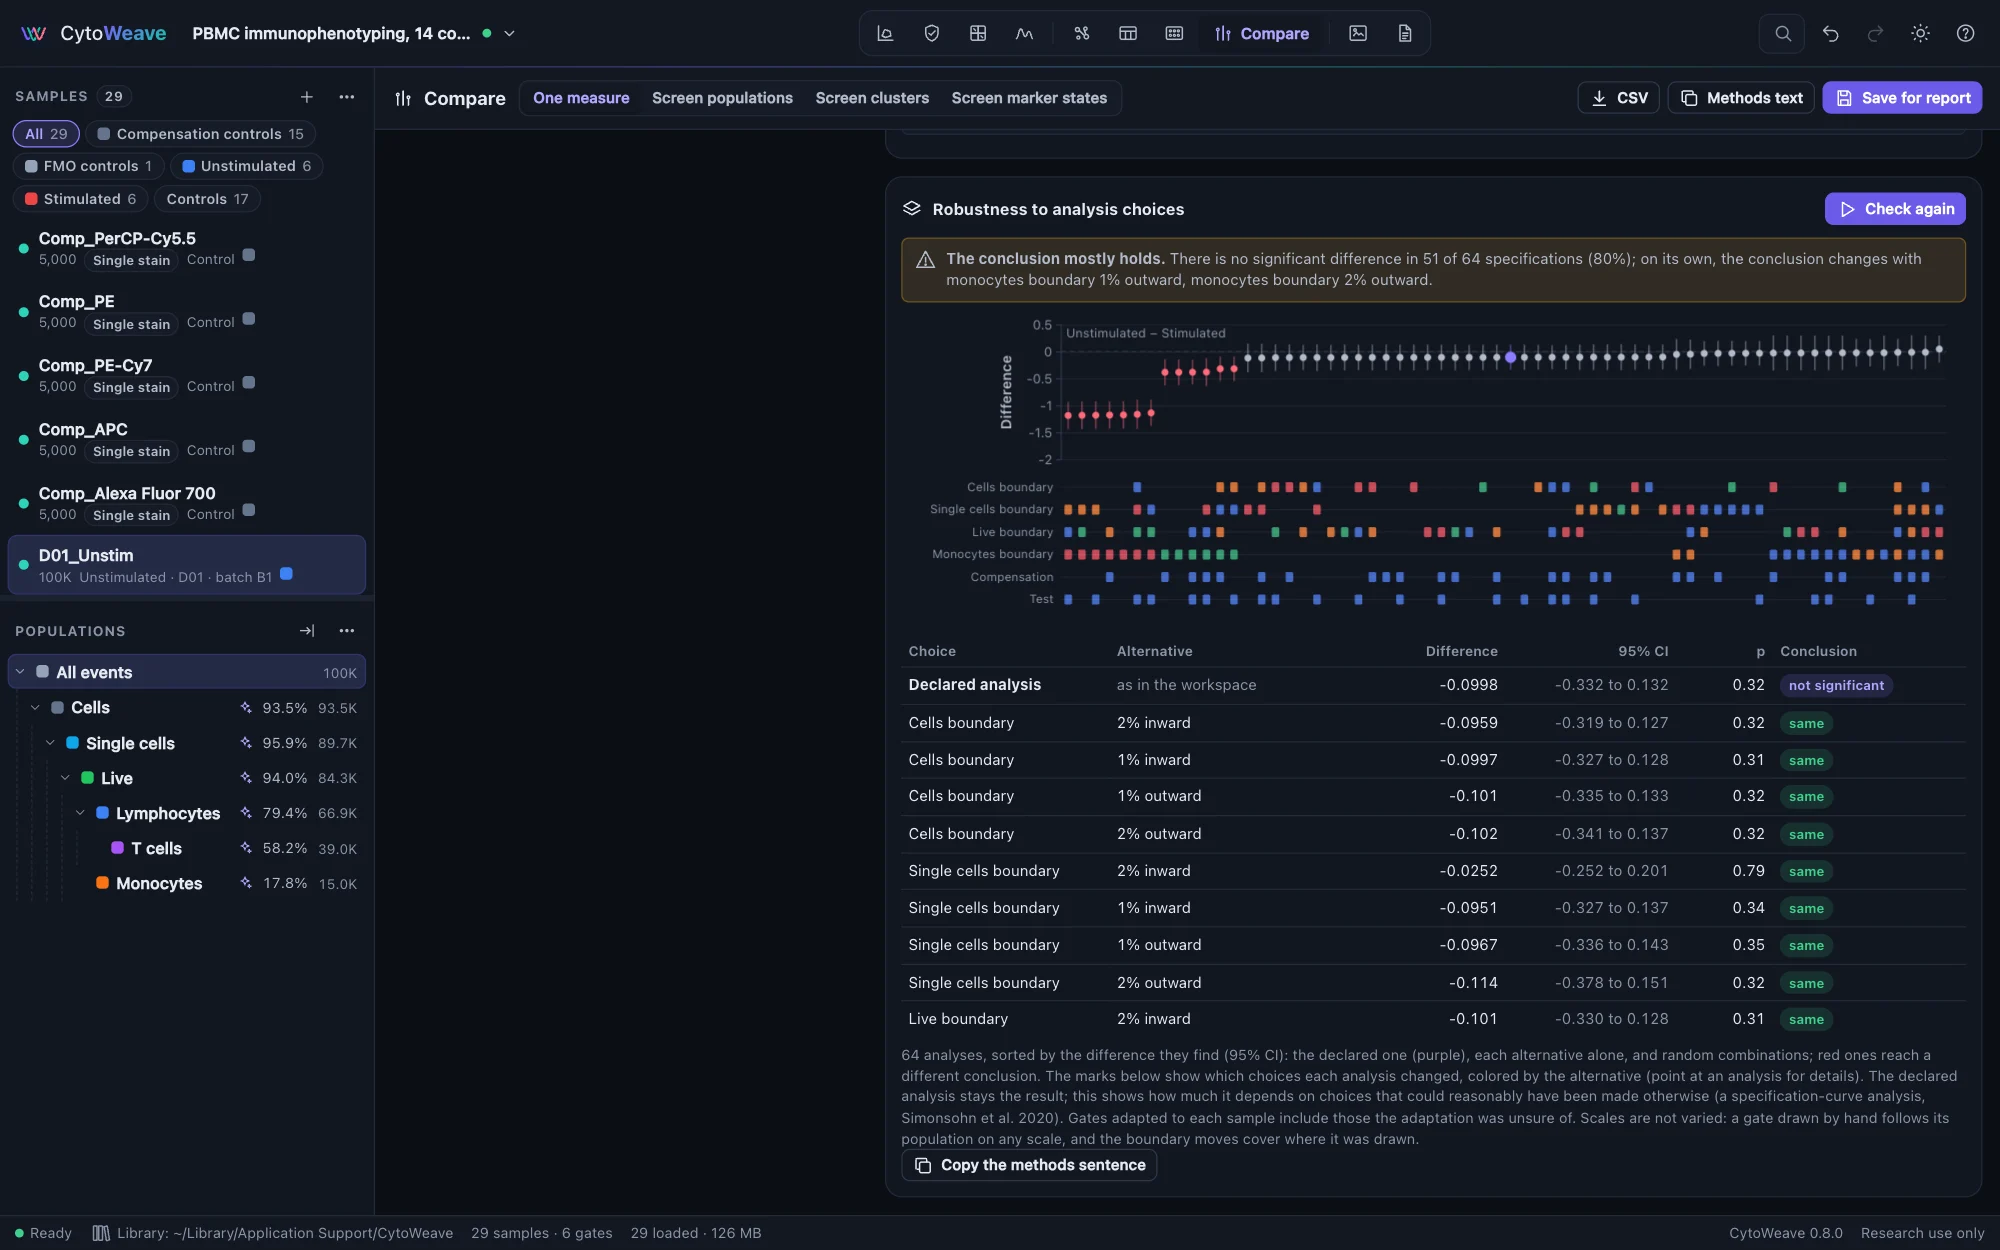This screenshot has height=1250, width=2000.
Task: Collapse the Live population node
Action: click(65, 778)
